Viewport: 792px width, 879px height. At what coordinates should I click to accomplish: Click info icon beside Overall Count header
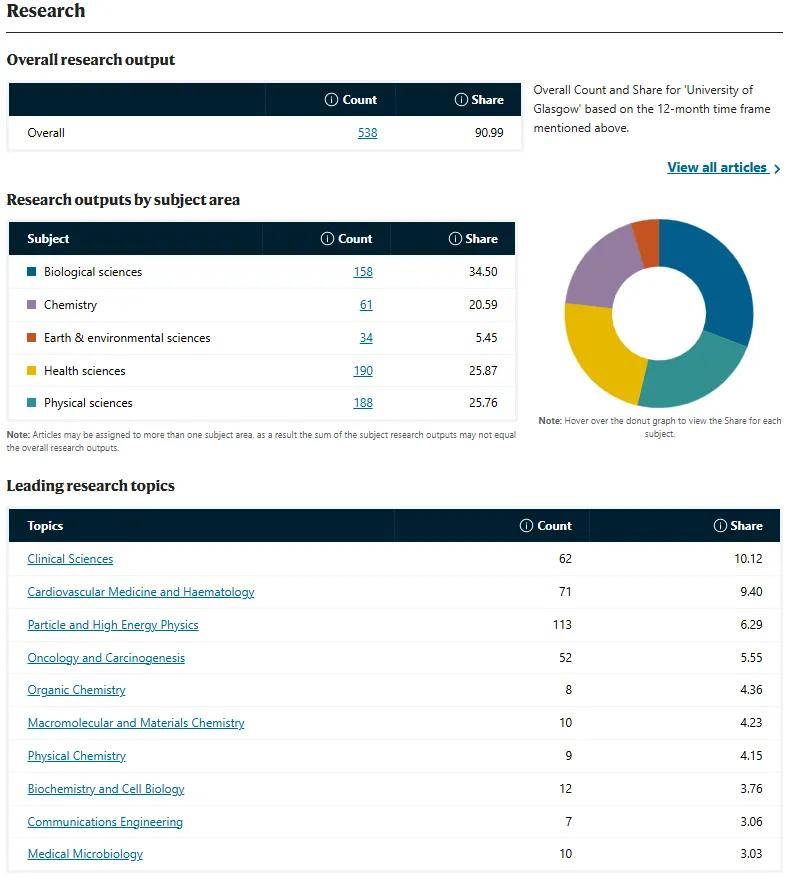pos(331,100)
